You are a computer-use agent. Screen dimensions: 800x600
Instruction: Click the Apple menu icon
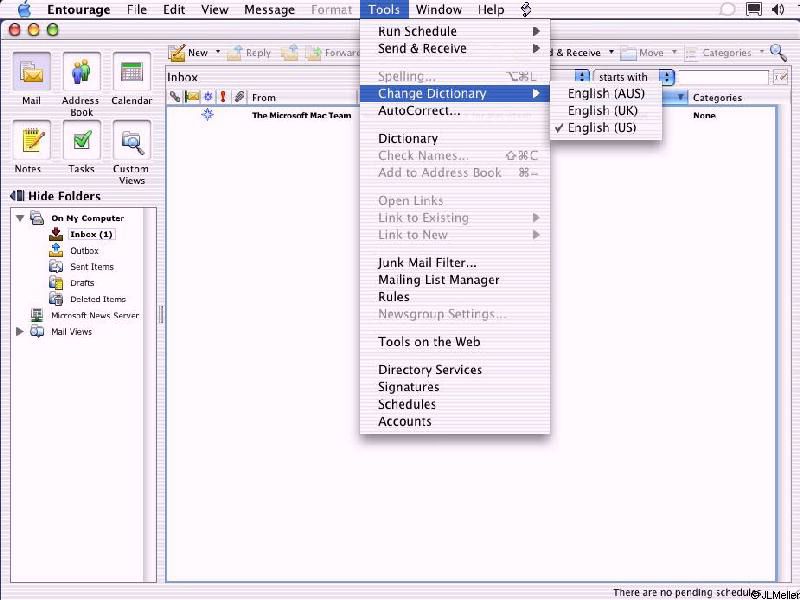(x=24, y=9)
